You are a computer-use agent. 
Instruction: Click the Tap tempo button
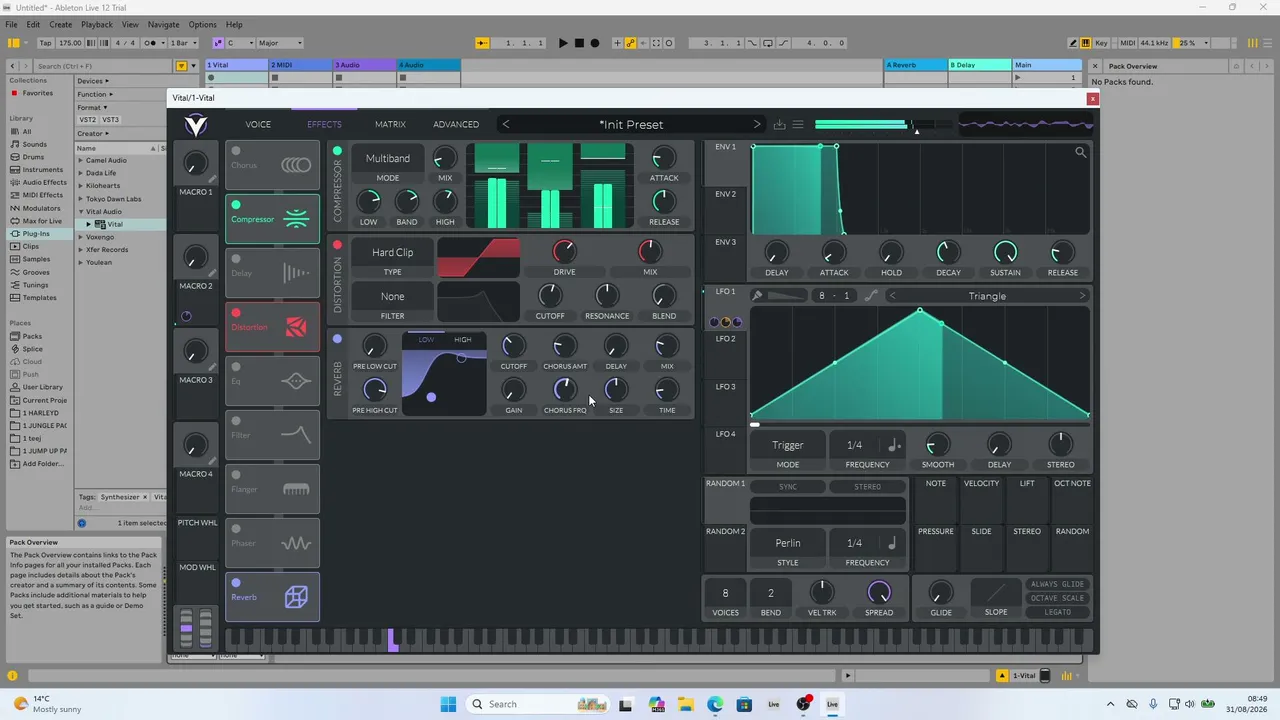[46, 43]
